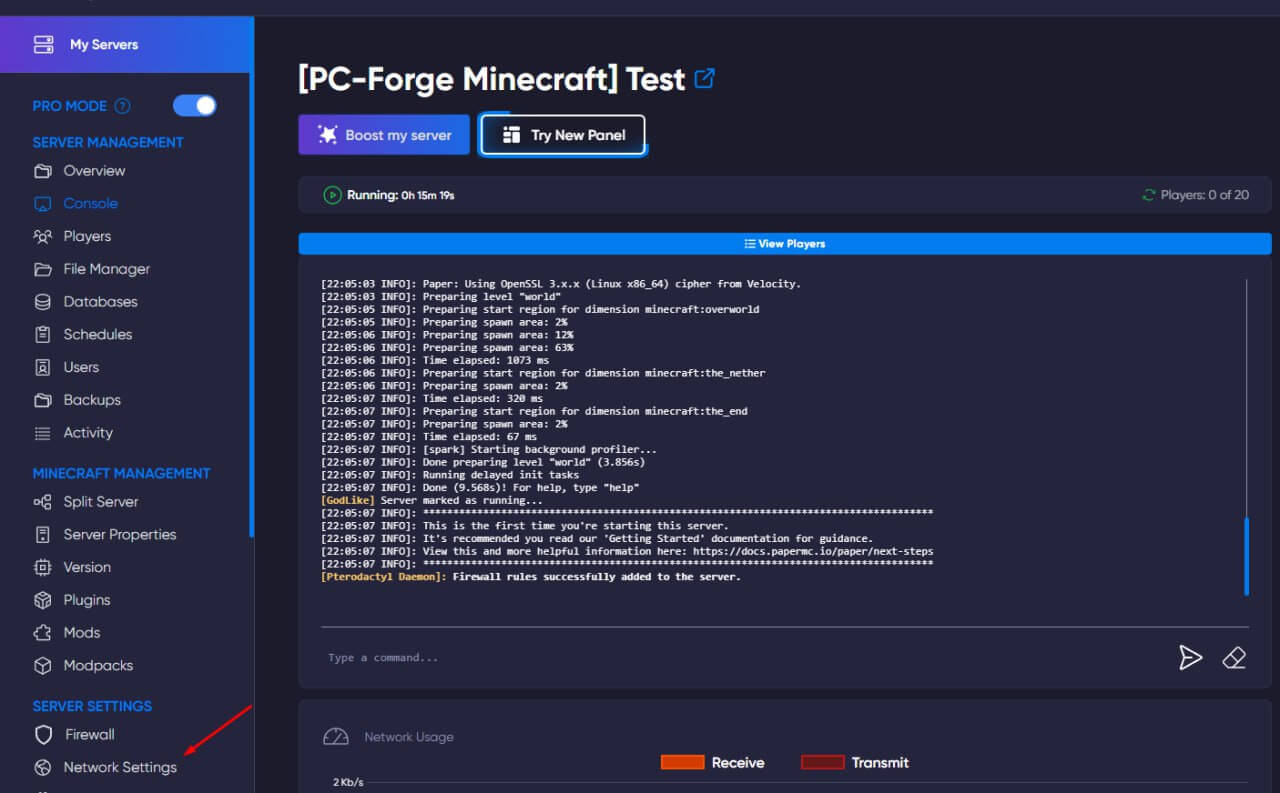Viewport: 1280px width, 793px height.
Task: Select the Modpacks icon
Action: pyautogui.click(x=45, y=665)
